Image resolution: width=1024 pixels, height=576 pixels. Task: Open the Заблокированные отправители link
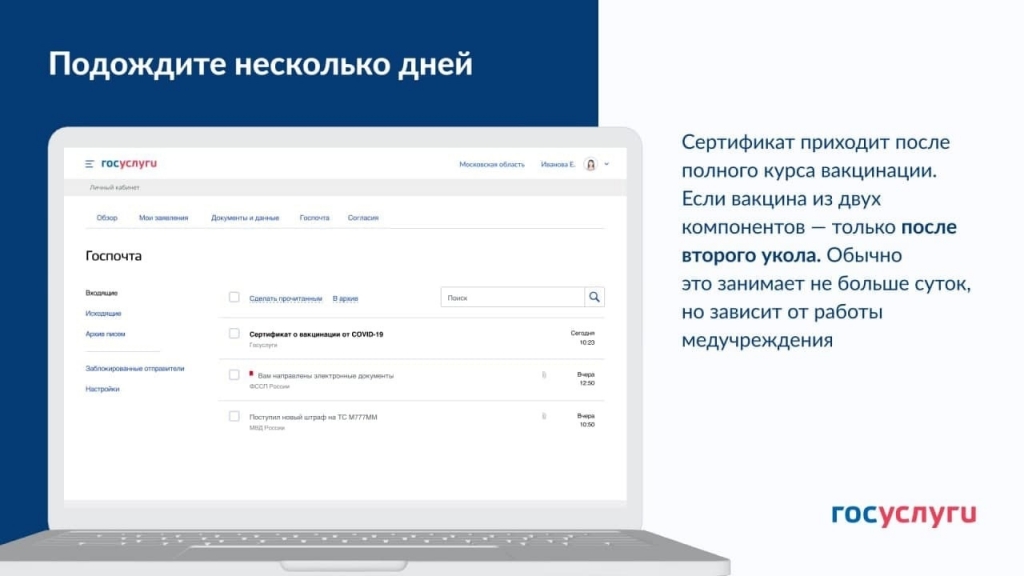tap(135, 368)
